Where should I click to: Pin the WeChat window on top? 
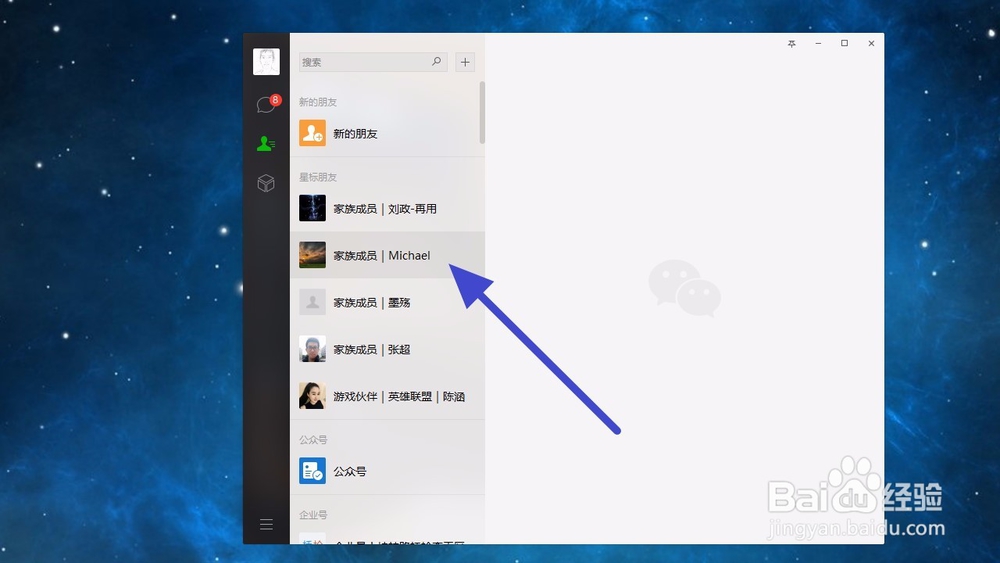tap(791, 43)
